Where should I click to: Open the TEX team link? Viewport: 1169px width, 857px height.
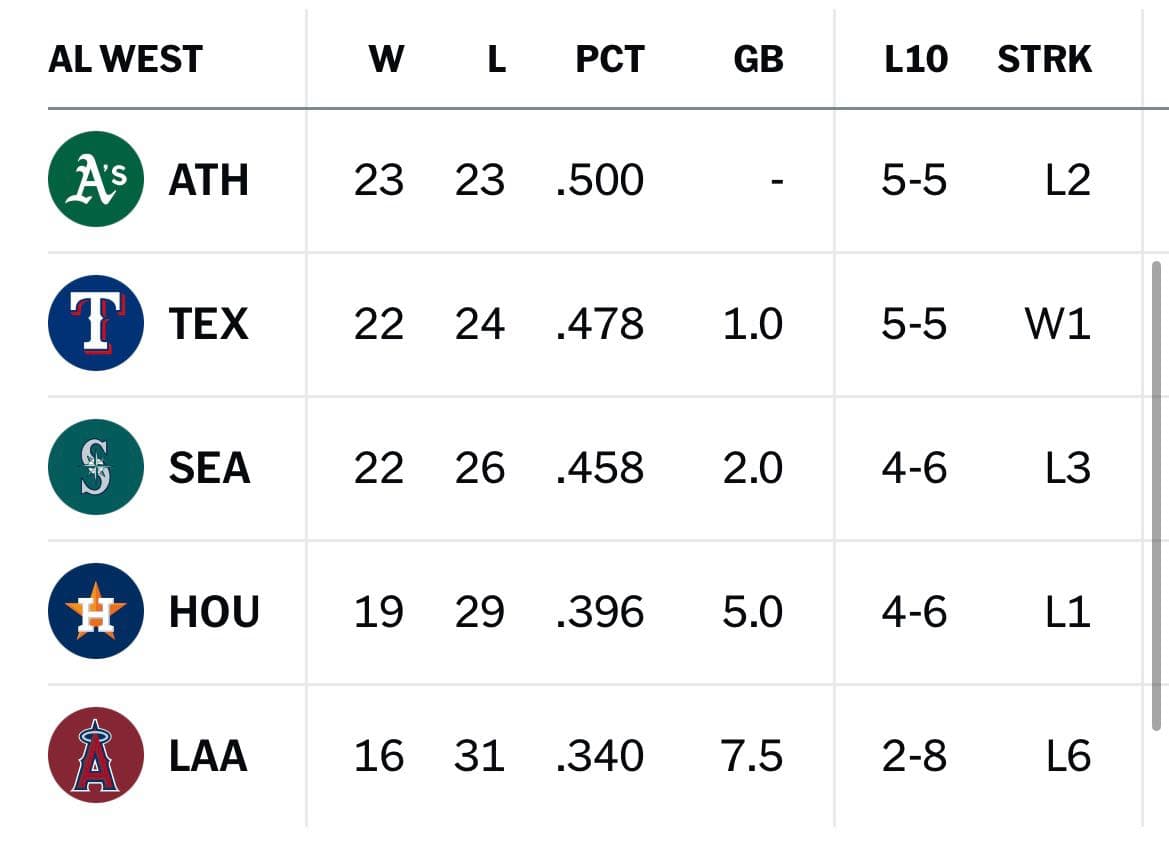(x=209, y=323)
